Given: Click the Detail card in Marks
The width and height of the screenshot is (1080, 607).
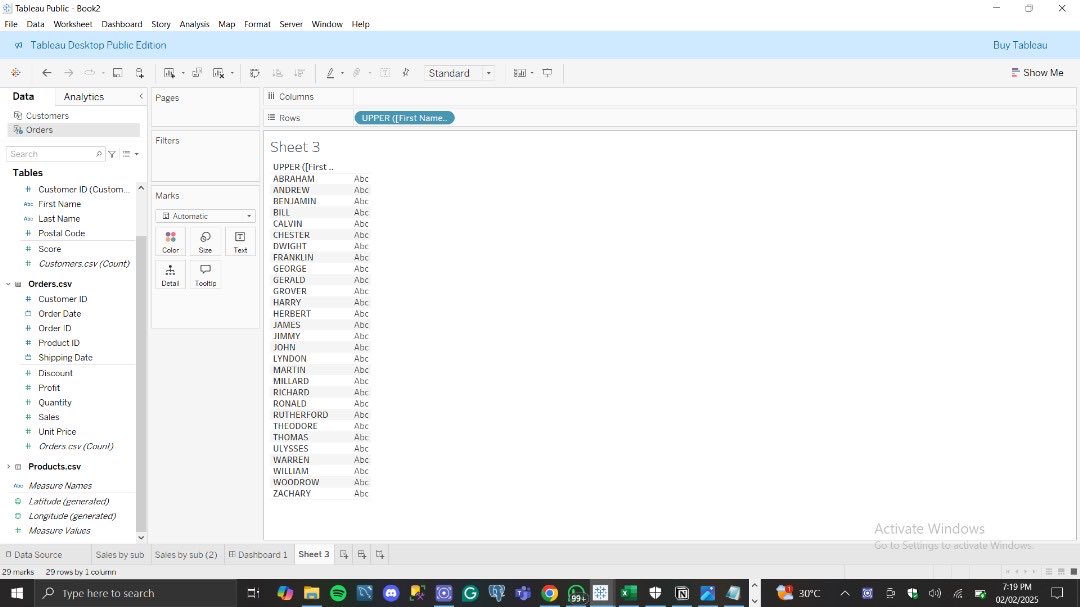Looking at the screenshot, I should pos(171,275).
